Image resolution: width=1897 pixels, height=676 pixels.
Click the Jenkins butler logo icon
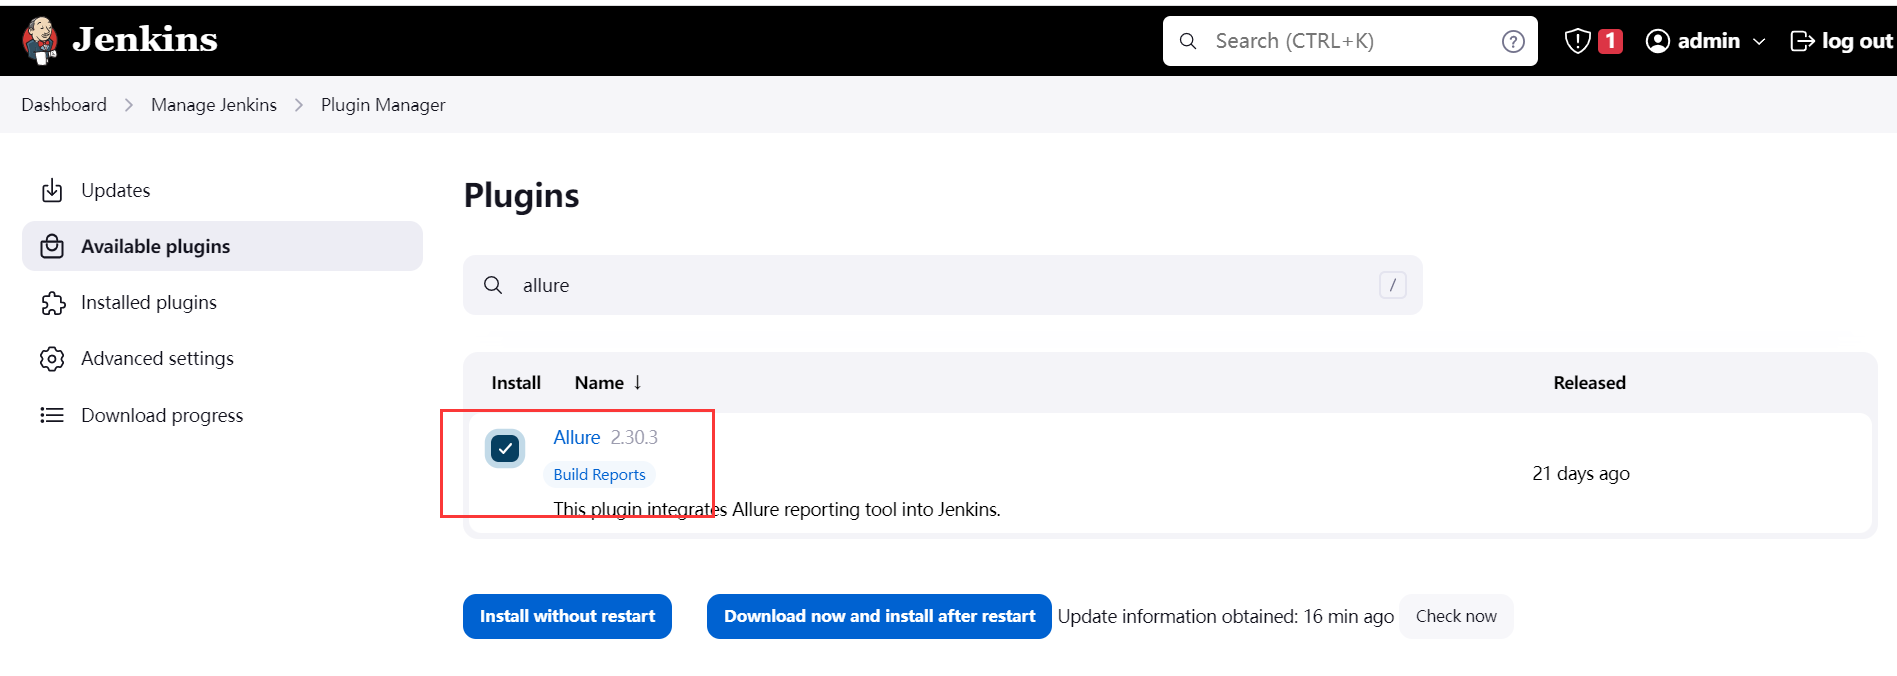40,40
